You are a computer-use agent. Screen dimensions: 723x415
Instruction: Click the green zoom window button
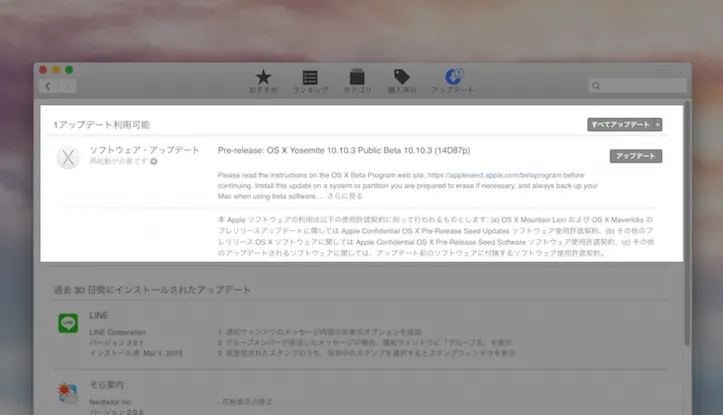tap(69, 70)
